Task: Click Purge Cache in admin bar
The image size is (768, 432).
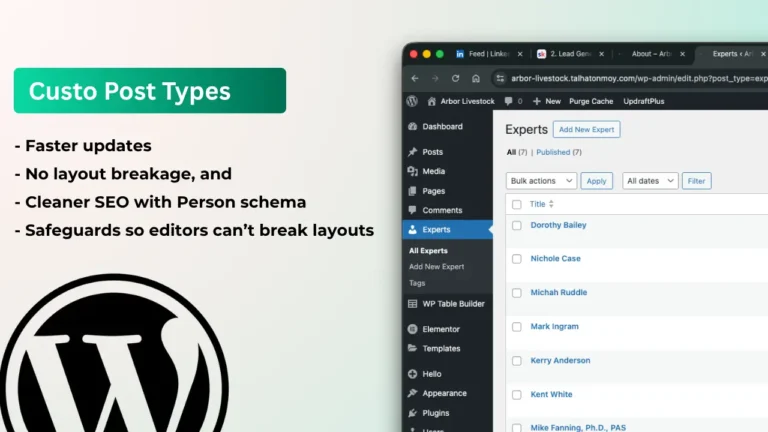Action: (591, 101)
